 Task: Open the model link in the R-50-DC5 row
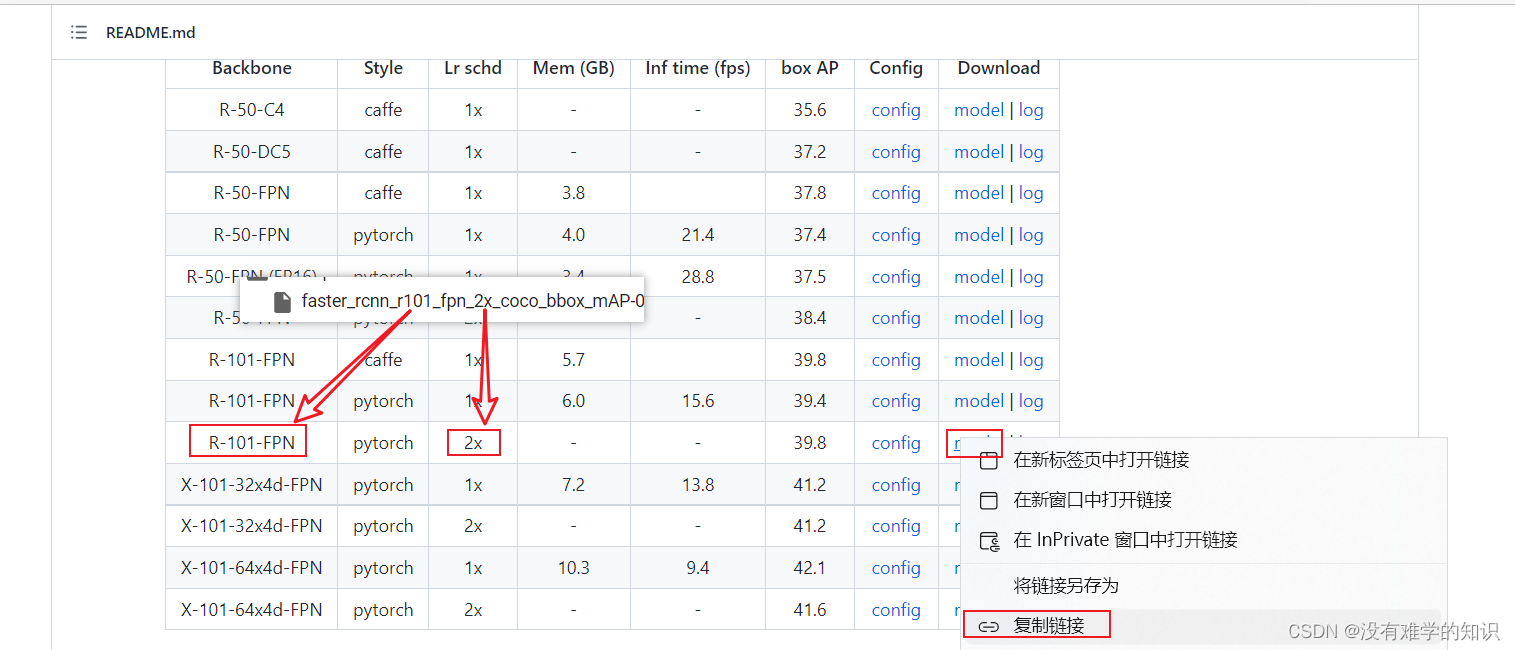(979, 152)
